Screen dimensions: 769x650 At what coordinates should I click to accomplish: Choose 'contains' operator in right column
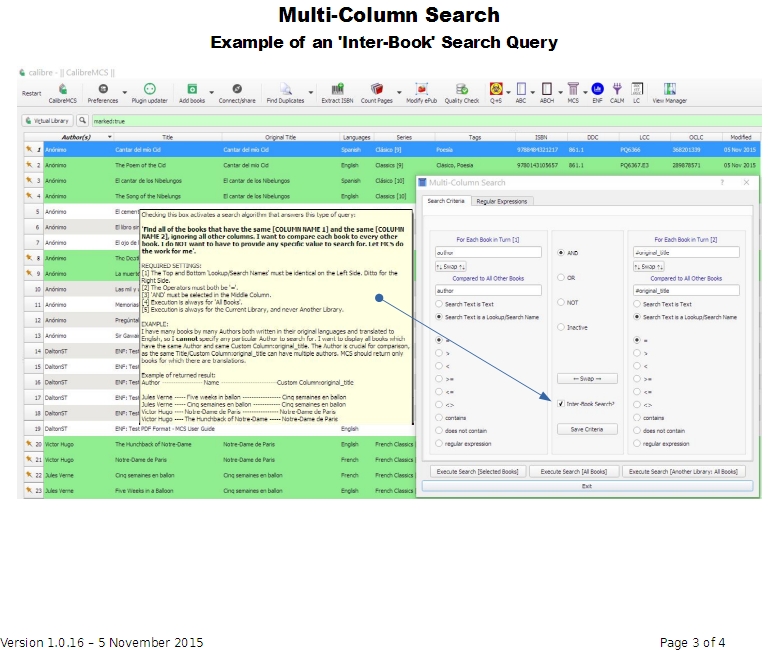tap(637, 417)
